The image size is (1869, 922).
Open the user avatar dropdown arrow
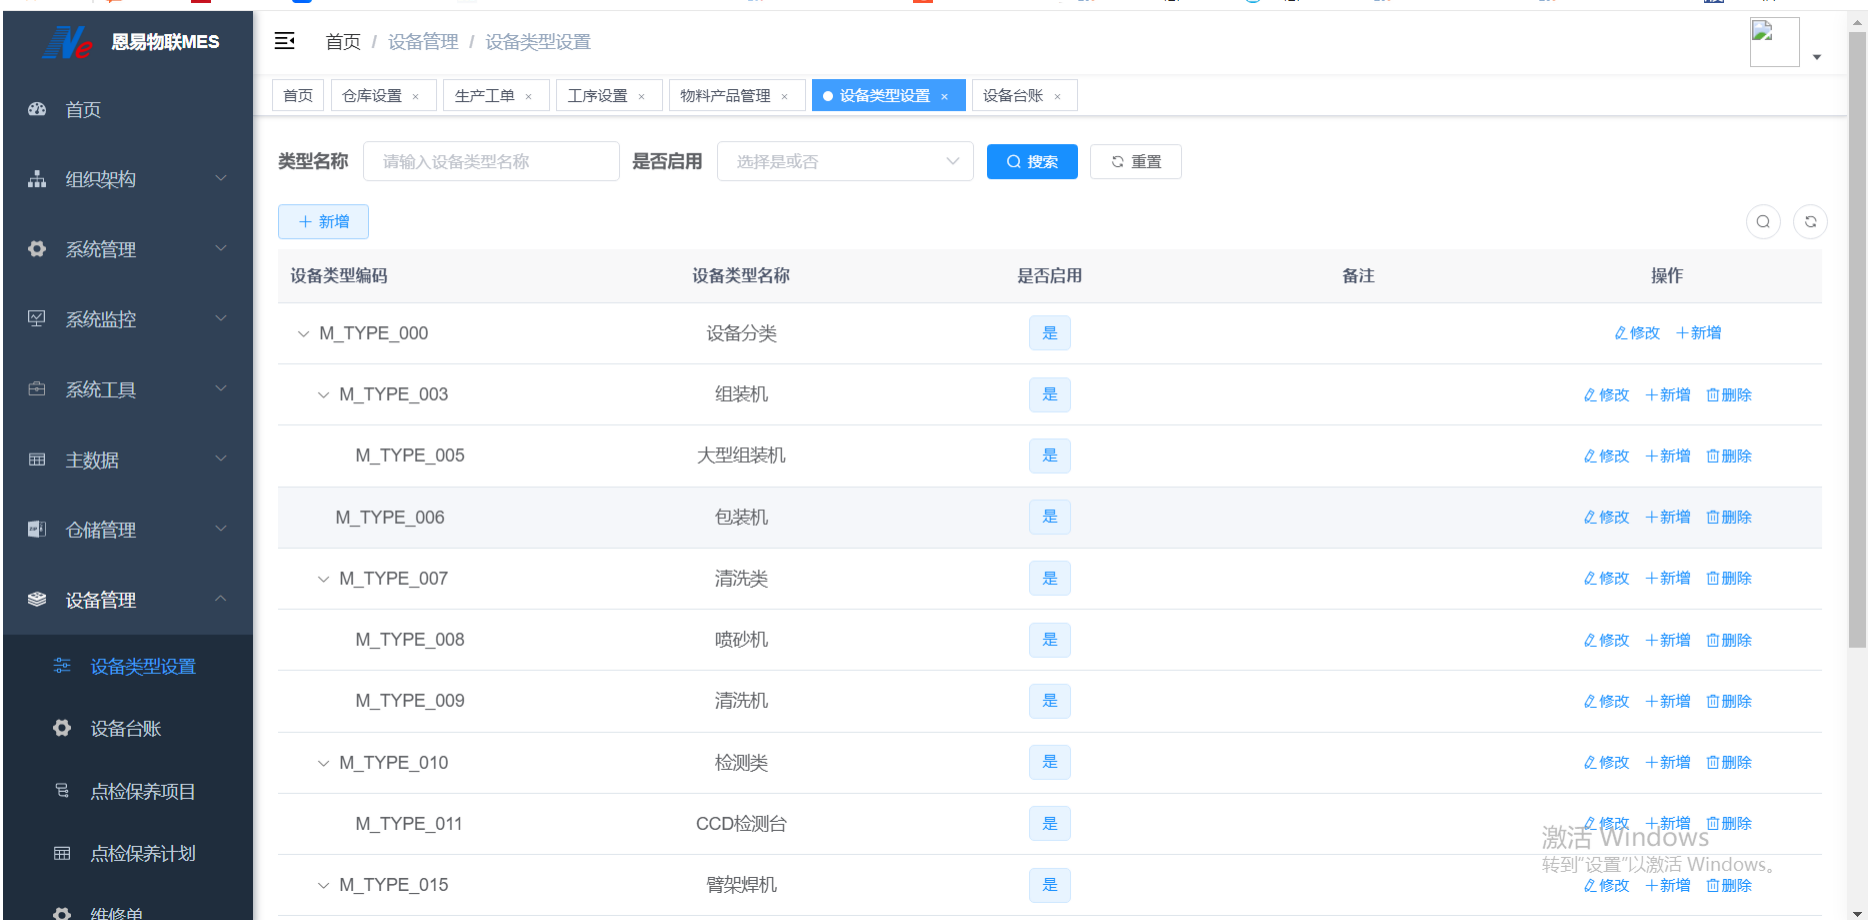[x=1817, y=57]
